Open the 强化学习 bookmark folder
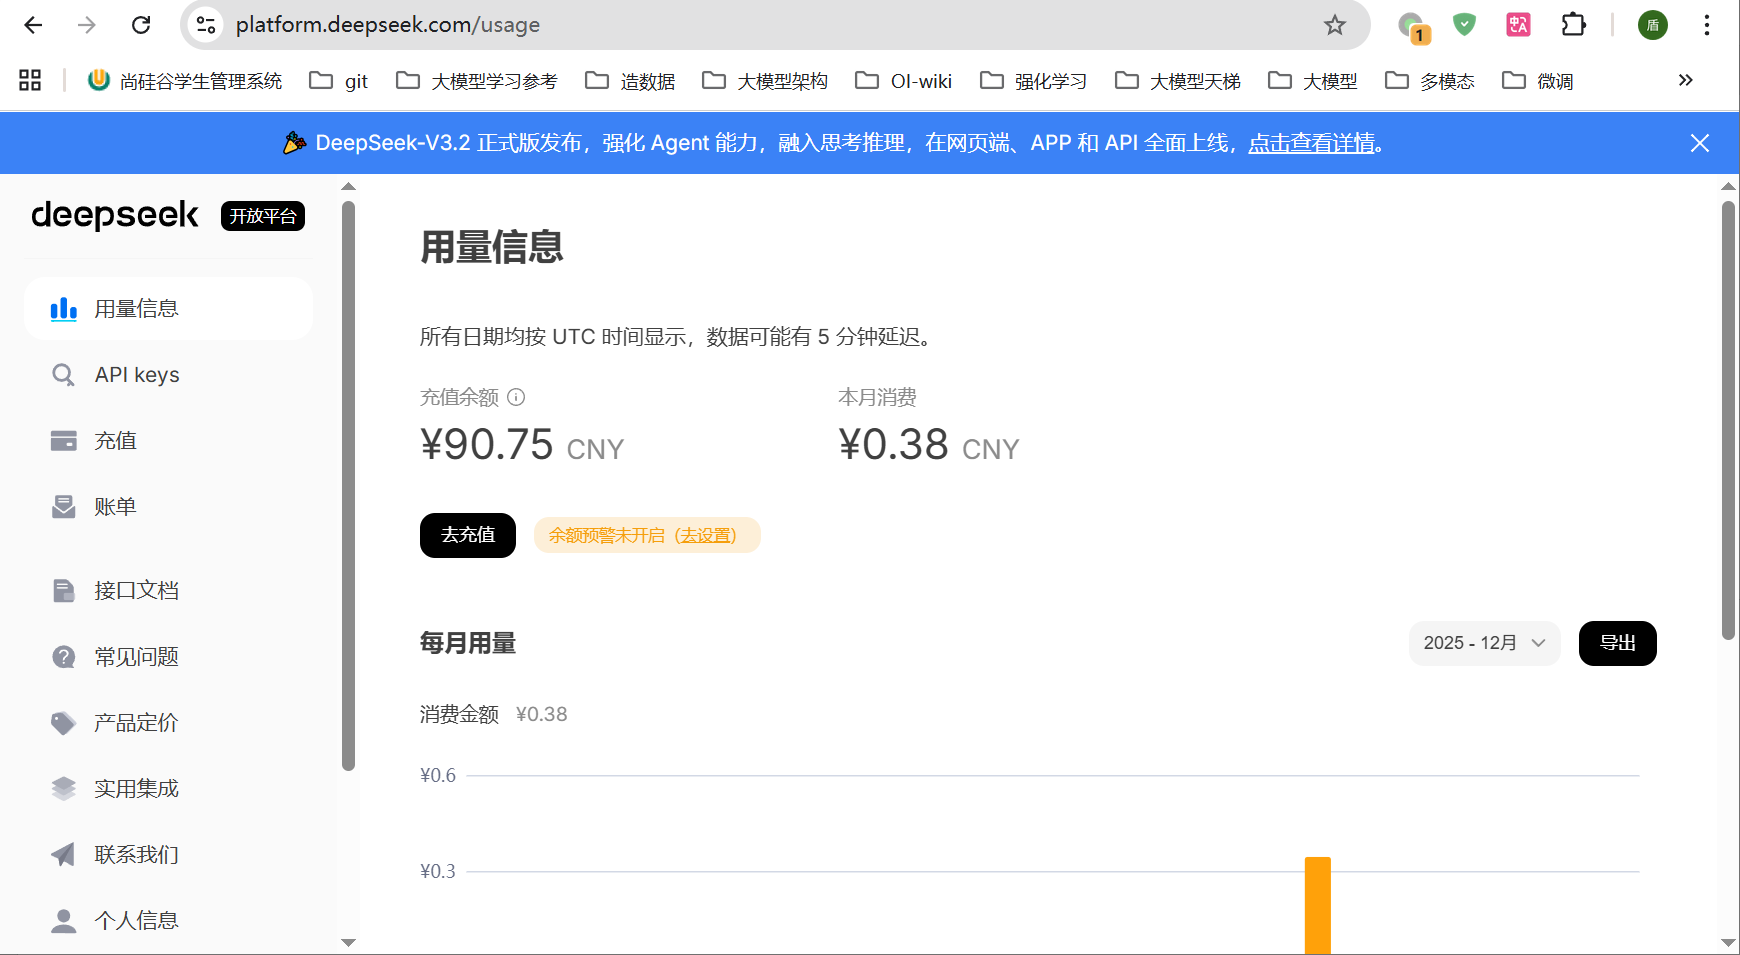 tap(1033, 80)
